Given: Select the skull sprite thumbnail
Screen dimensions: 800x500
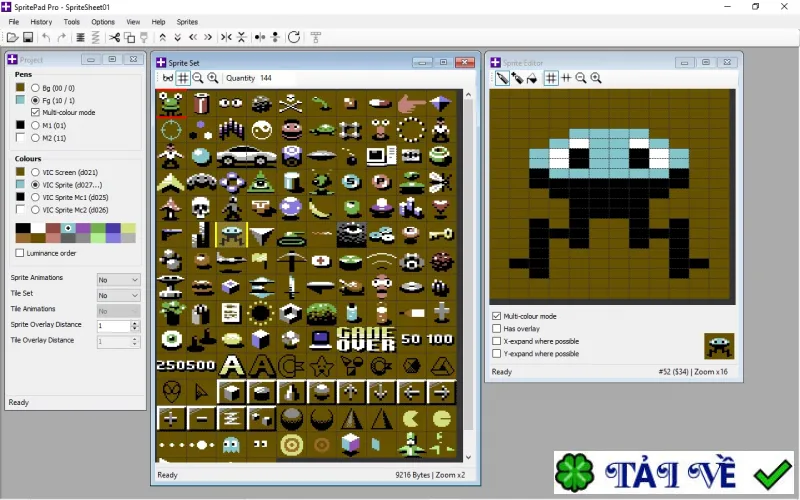Looking at the screenshot, I should (201, 208).
